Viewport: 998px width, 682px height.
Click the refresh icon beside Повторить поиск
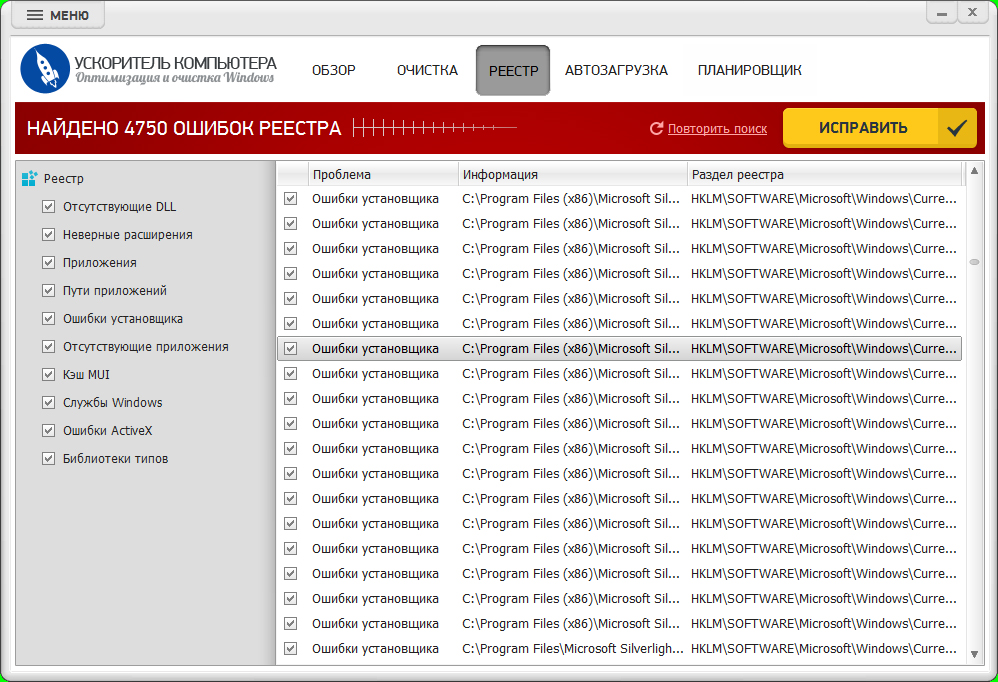pos(656,129)
